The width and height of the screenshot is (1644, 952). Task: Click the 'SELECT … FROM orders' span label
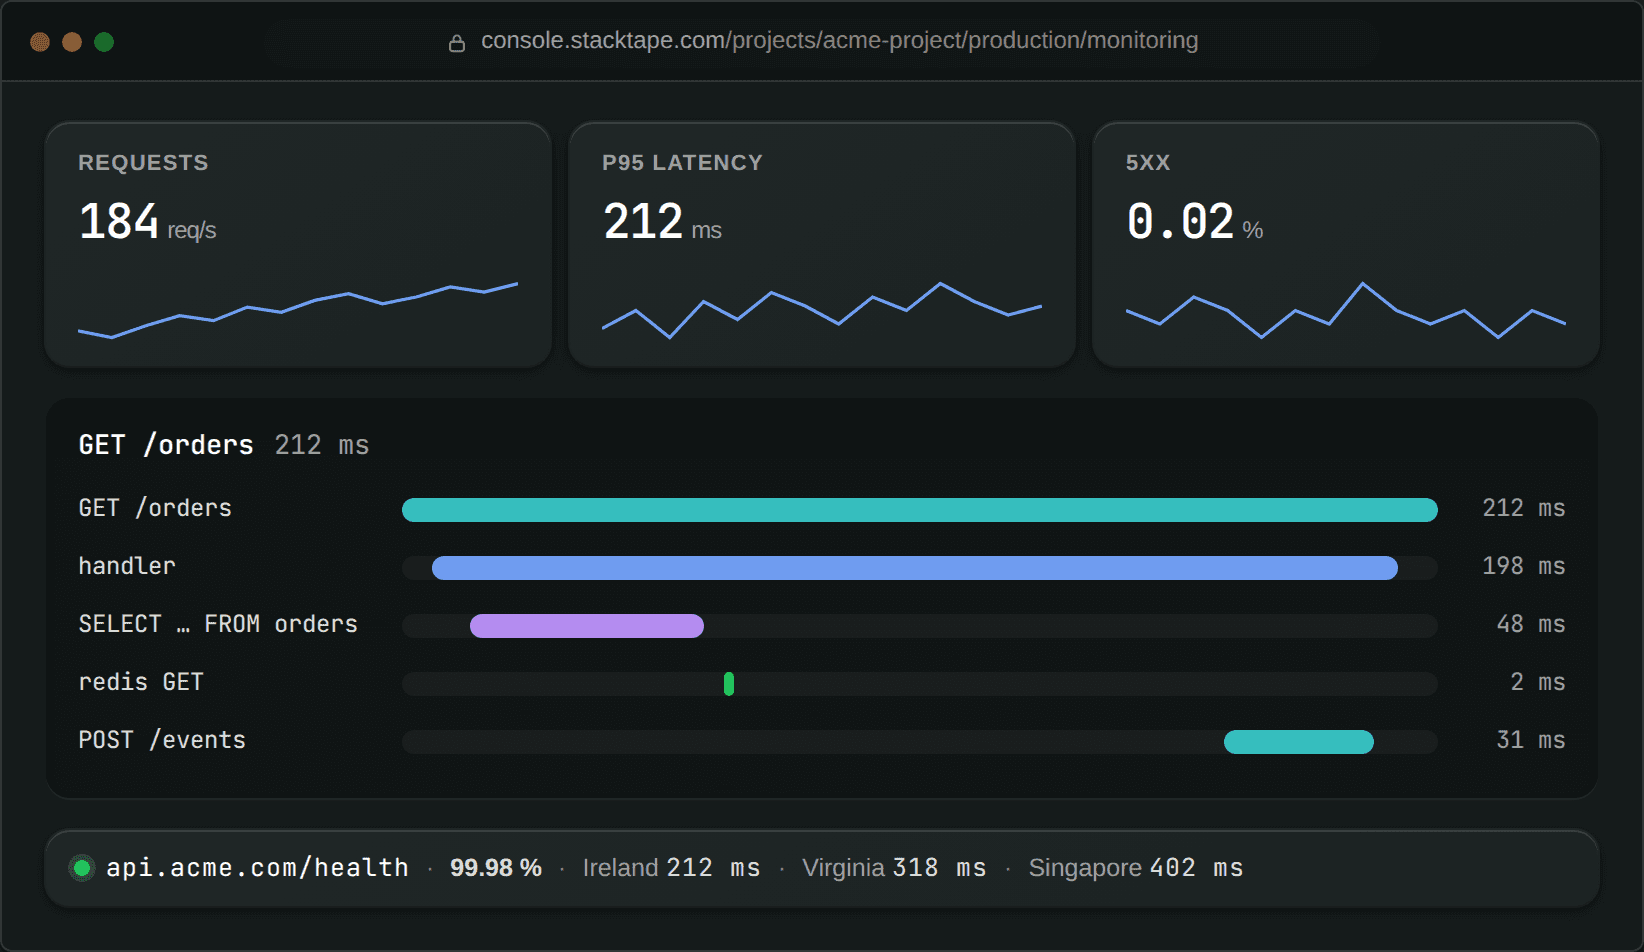coord(218,624)
